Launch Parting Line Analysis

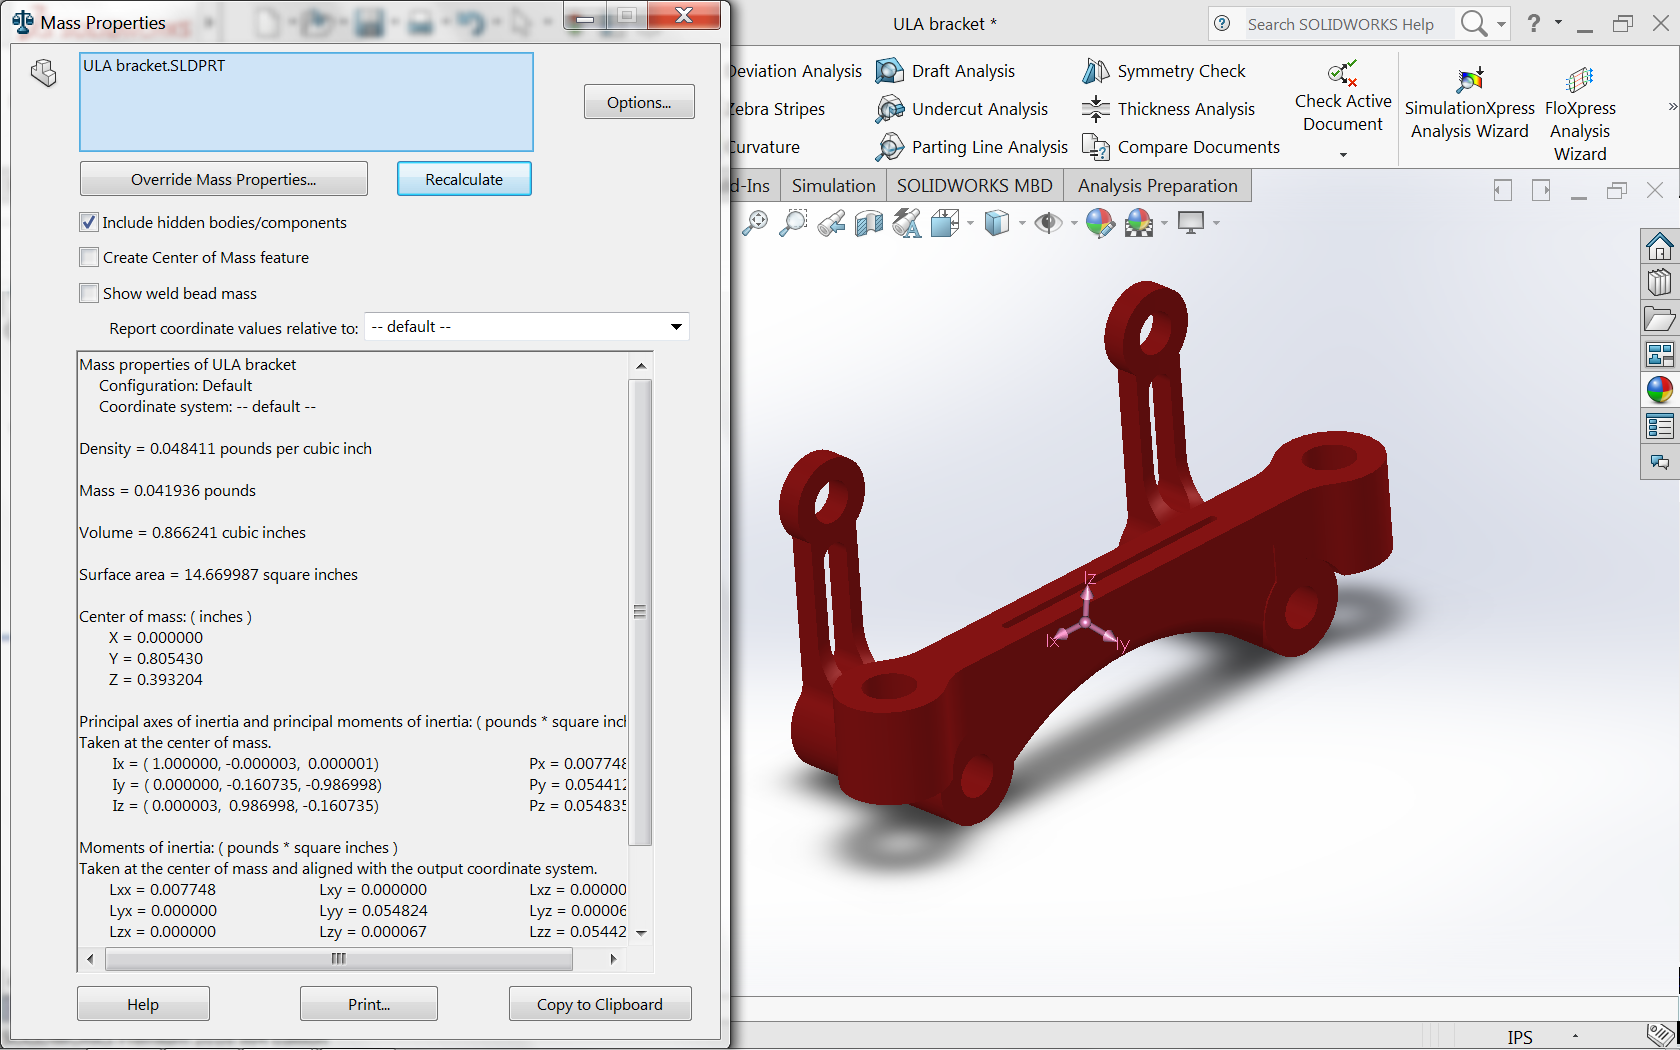[971, 147]
